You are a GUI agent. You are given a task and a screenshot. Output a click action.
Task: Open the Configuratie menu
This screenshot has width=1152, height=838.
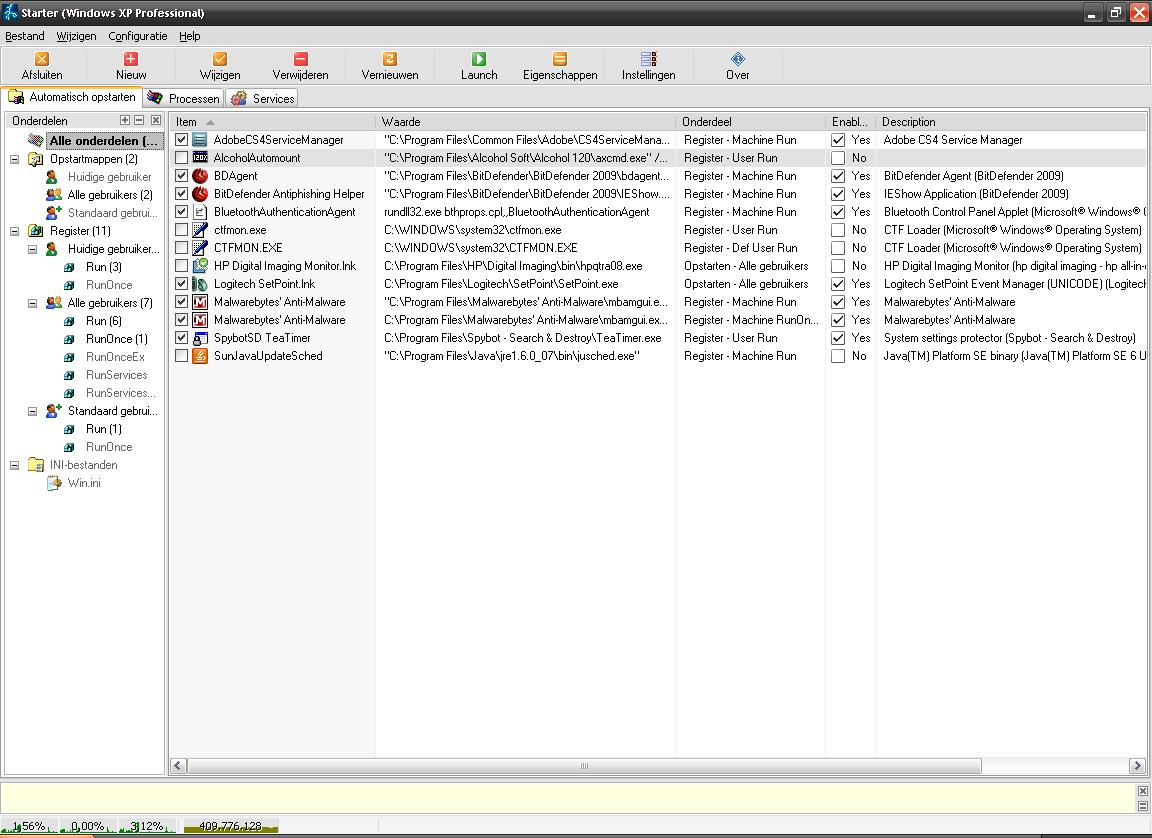point(137,36)
